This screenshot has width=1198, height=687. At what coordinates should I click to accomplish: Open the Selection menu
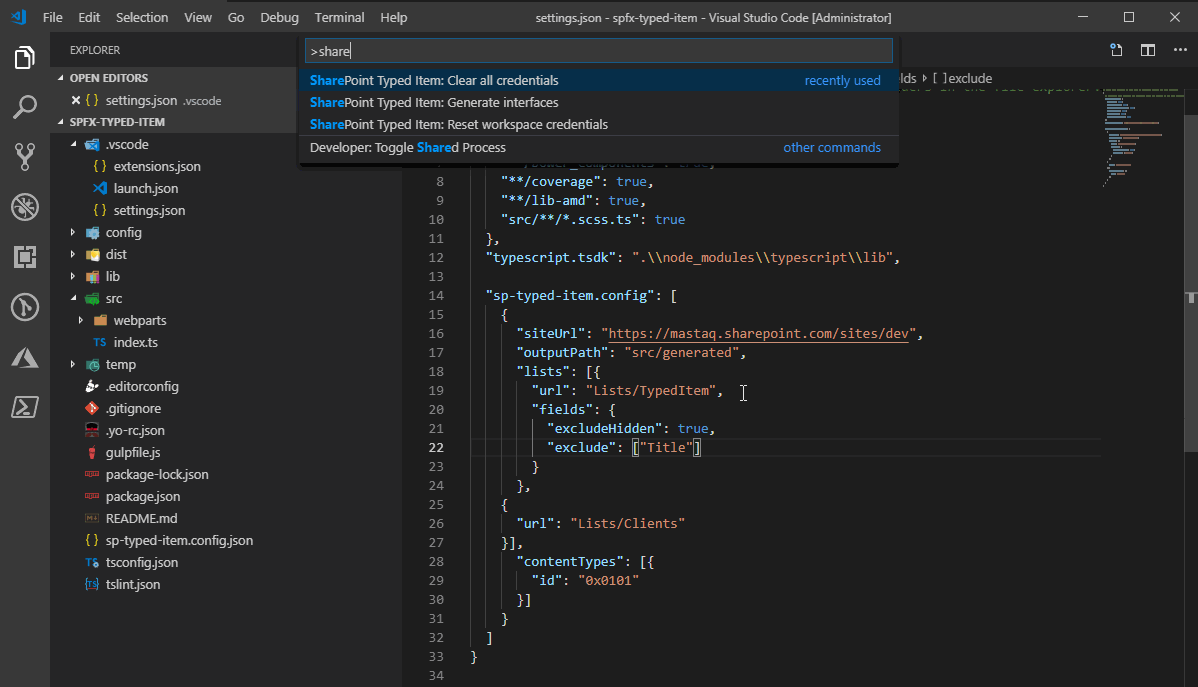[x=142, y=18]
